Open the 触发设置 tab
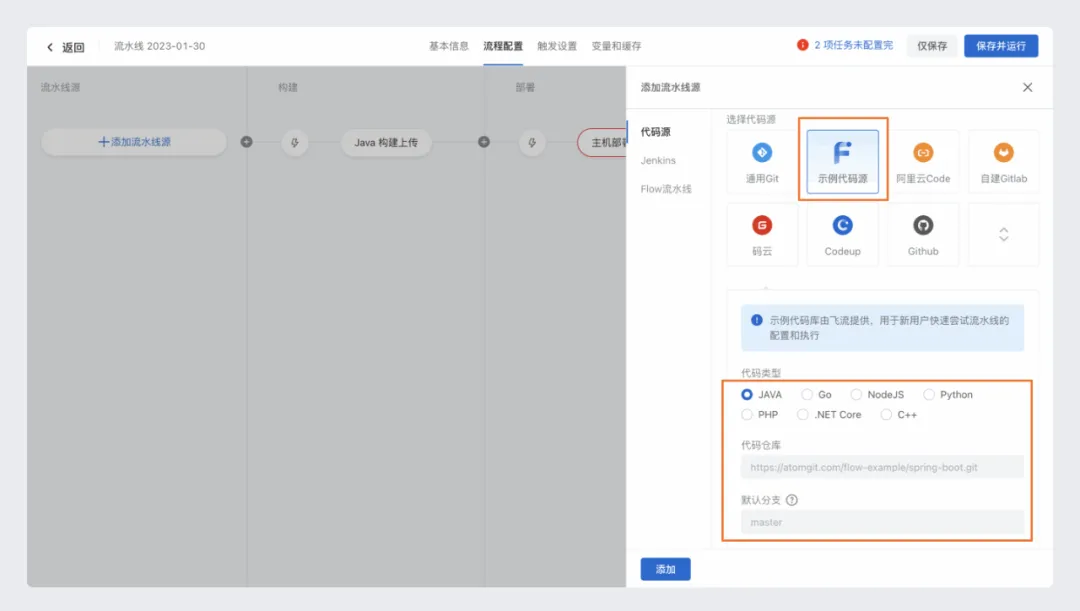 tap(557, 46)
